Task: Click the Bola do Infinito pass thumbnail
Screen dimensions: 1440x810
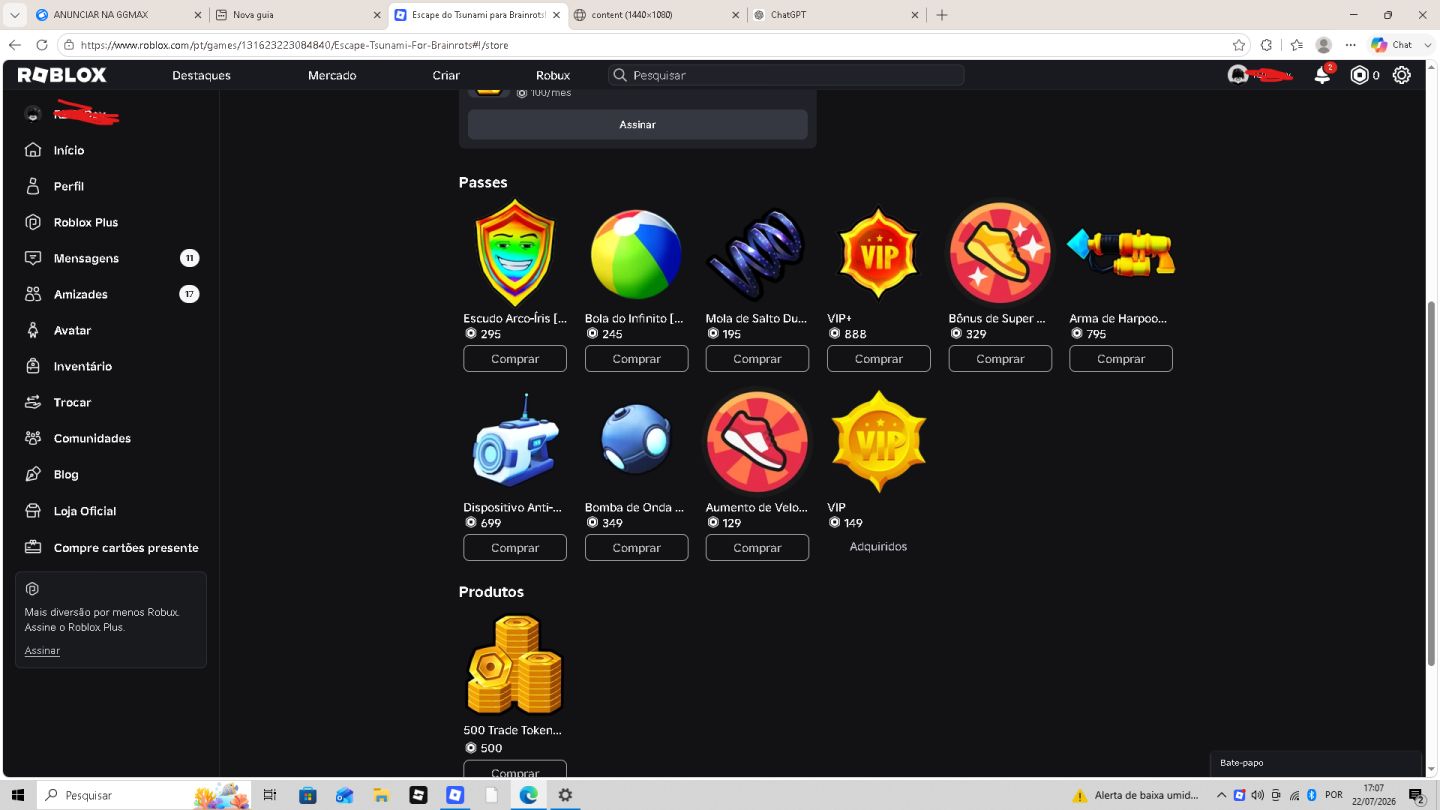Action: [x=636, y=254]
